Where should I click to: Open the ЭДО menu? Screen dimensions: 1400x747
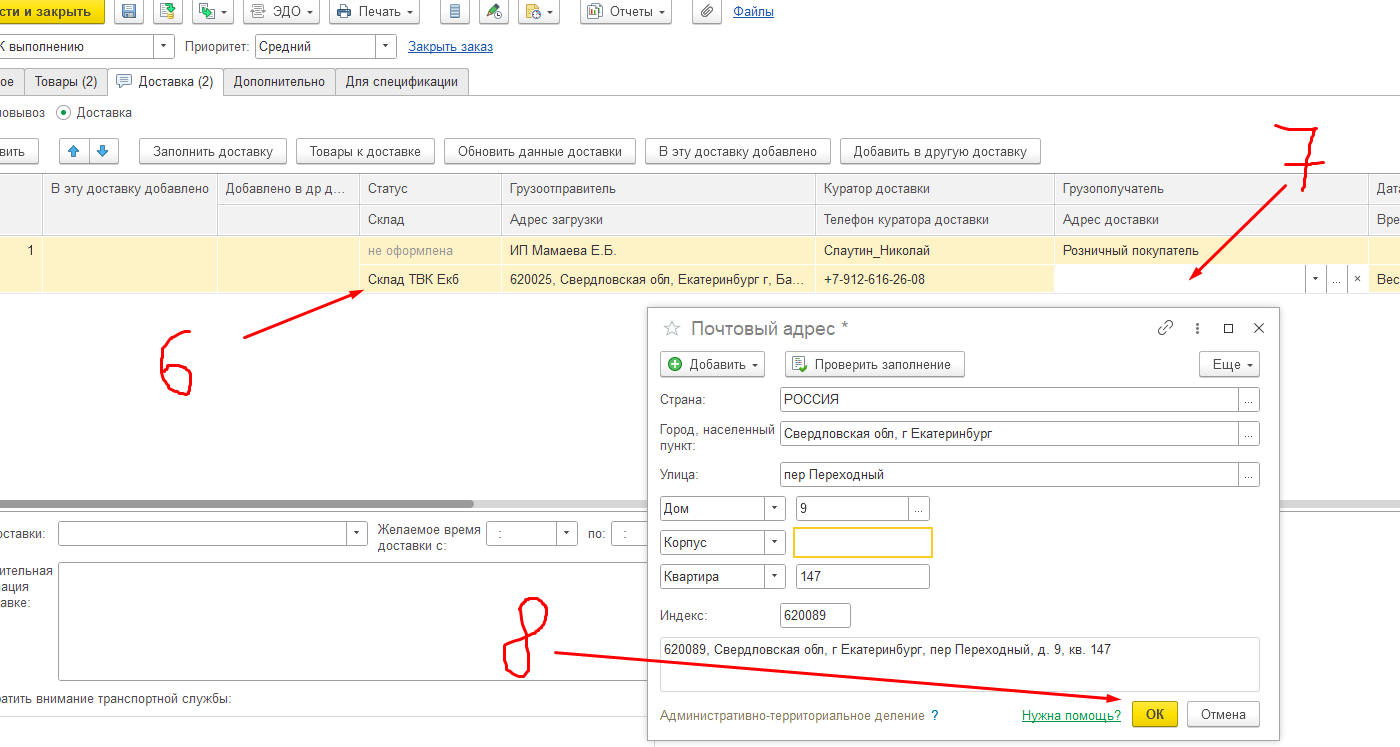[x=282, y=12]
